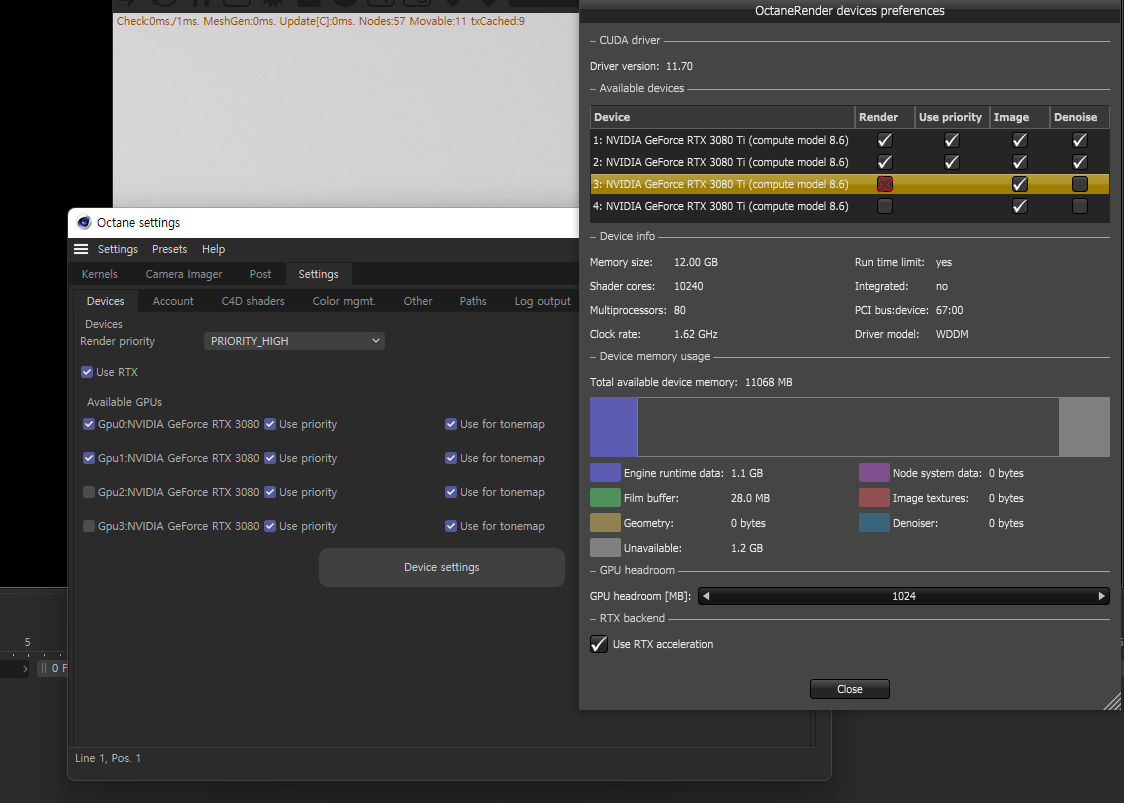Enable Denoise checkbox for device 4
The height and width of the screenshot is (803, 1124).
tap(1080, 206)
